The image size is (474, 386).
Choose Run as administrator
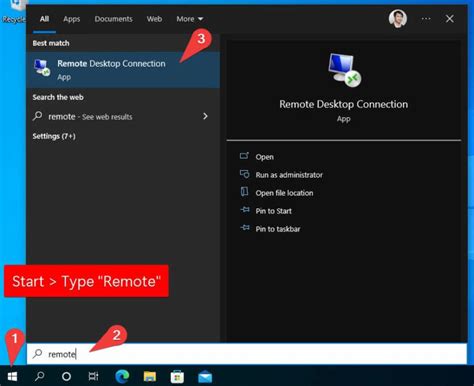click(289, 175)
